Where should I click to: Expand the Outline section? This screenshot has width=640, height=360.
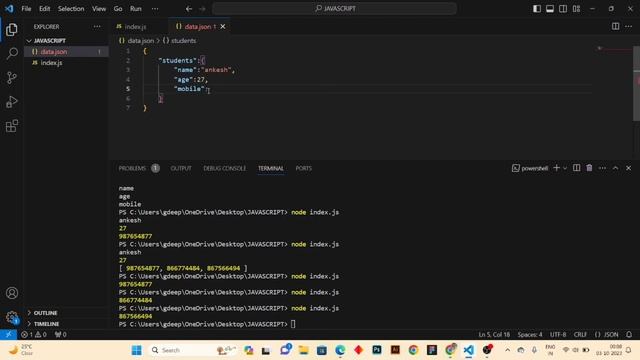pyautogui.click(x=67, y=313)
